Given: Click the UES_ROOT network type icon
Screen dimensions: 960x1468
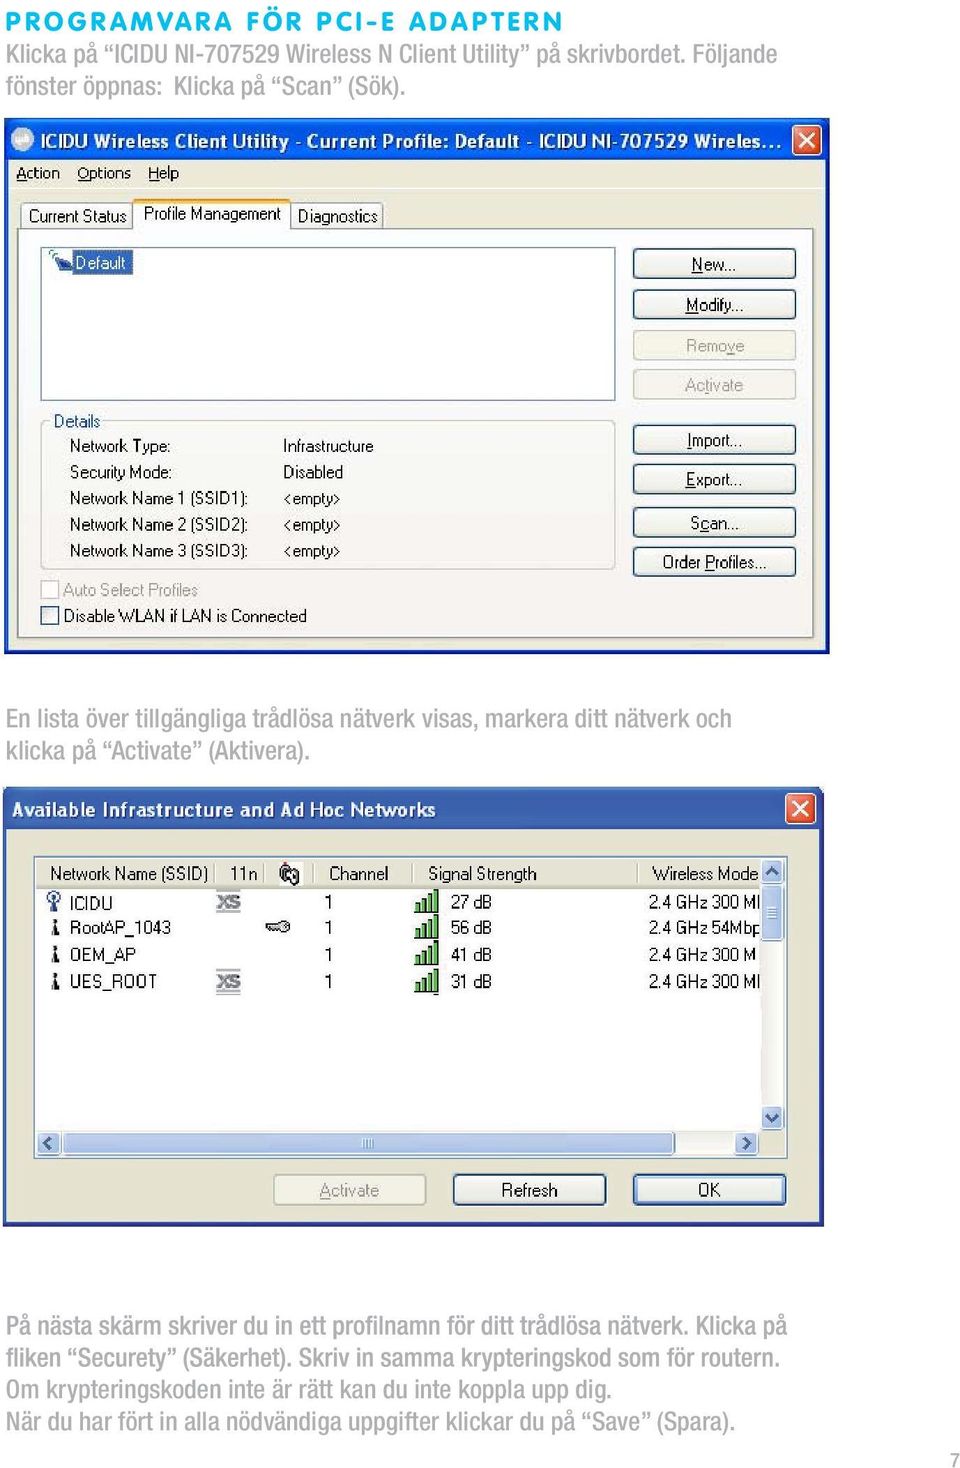Looking at the screenshot, I should pyautogui.click(x=55, y=982).
